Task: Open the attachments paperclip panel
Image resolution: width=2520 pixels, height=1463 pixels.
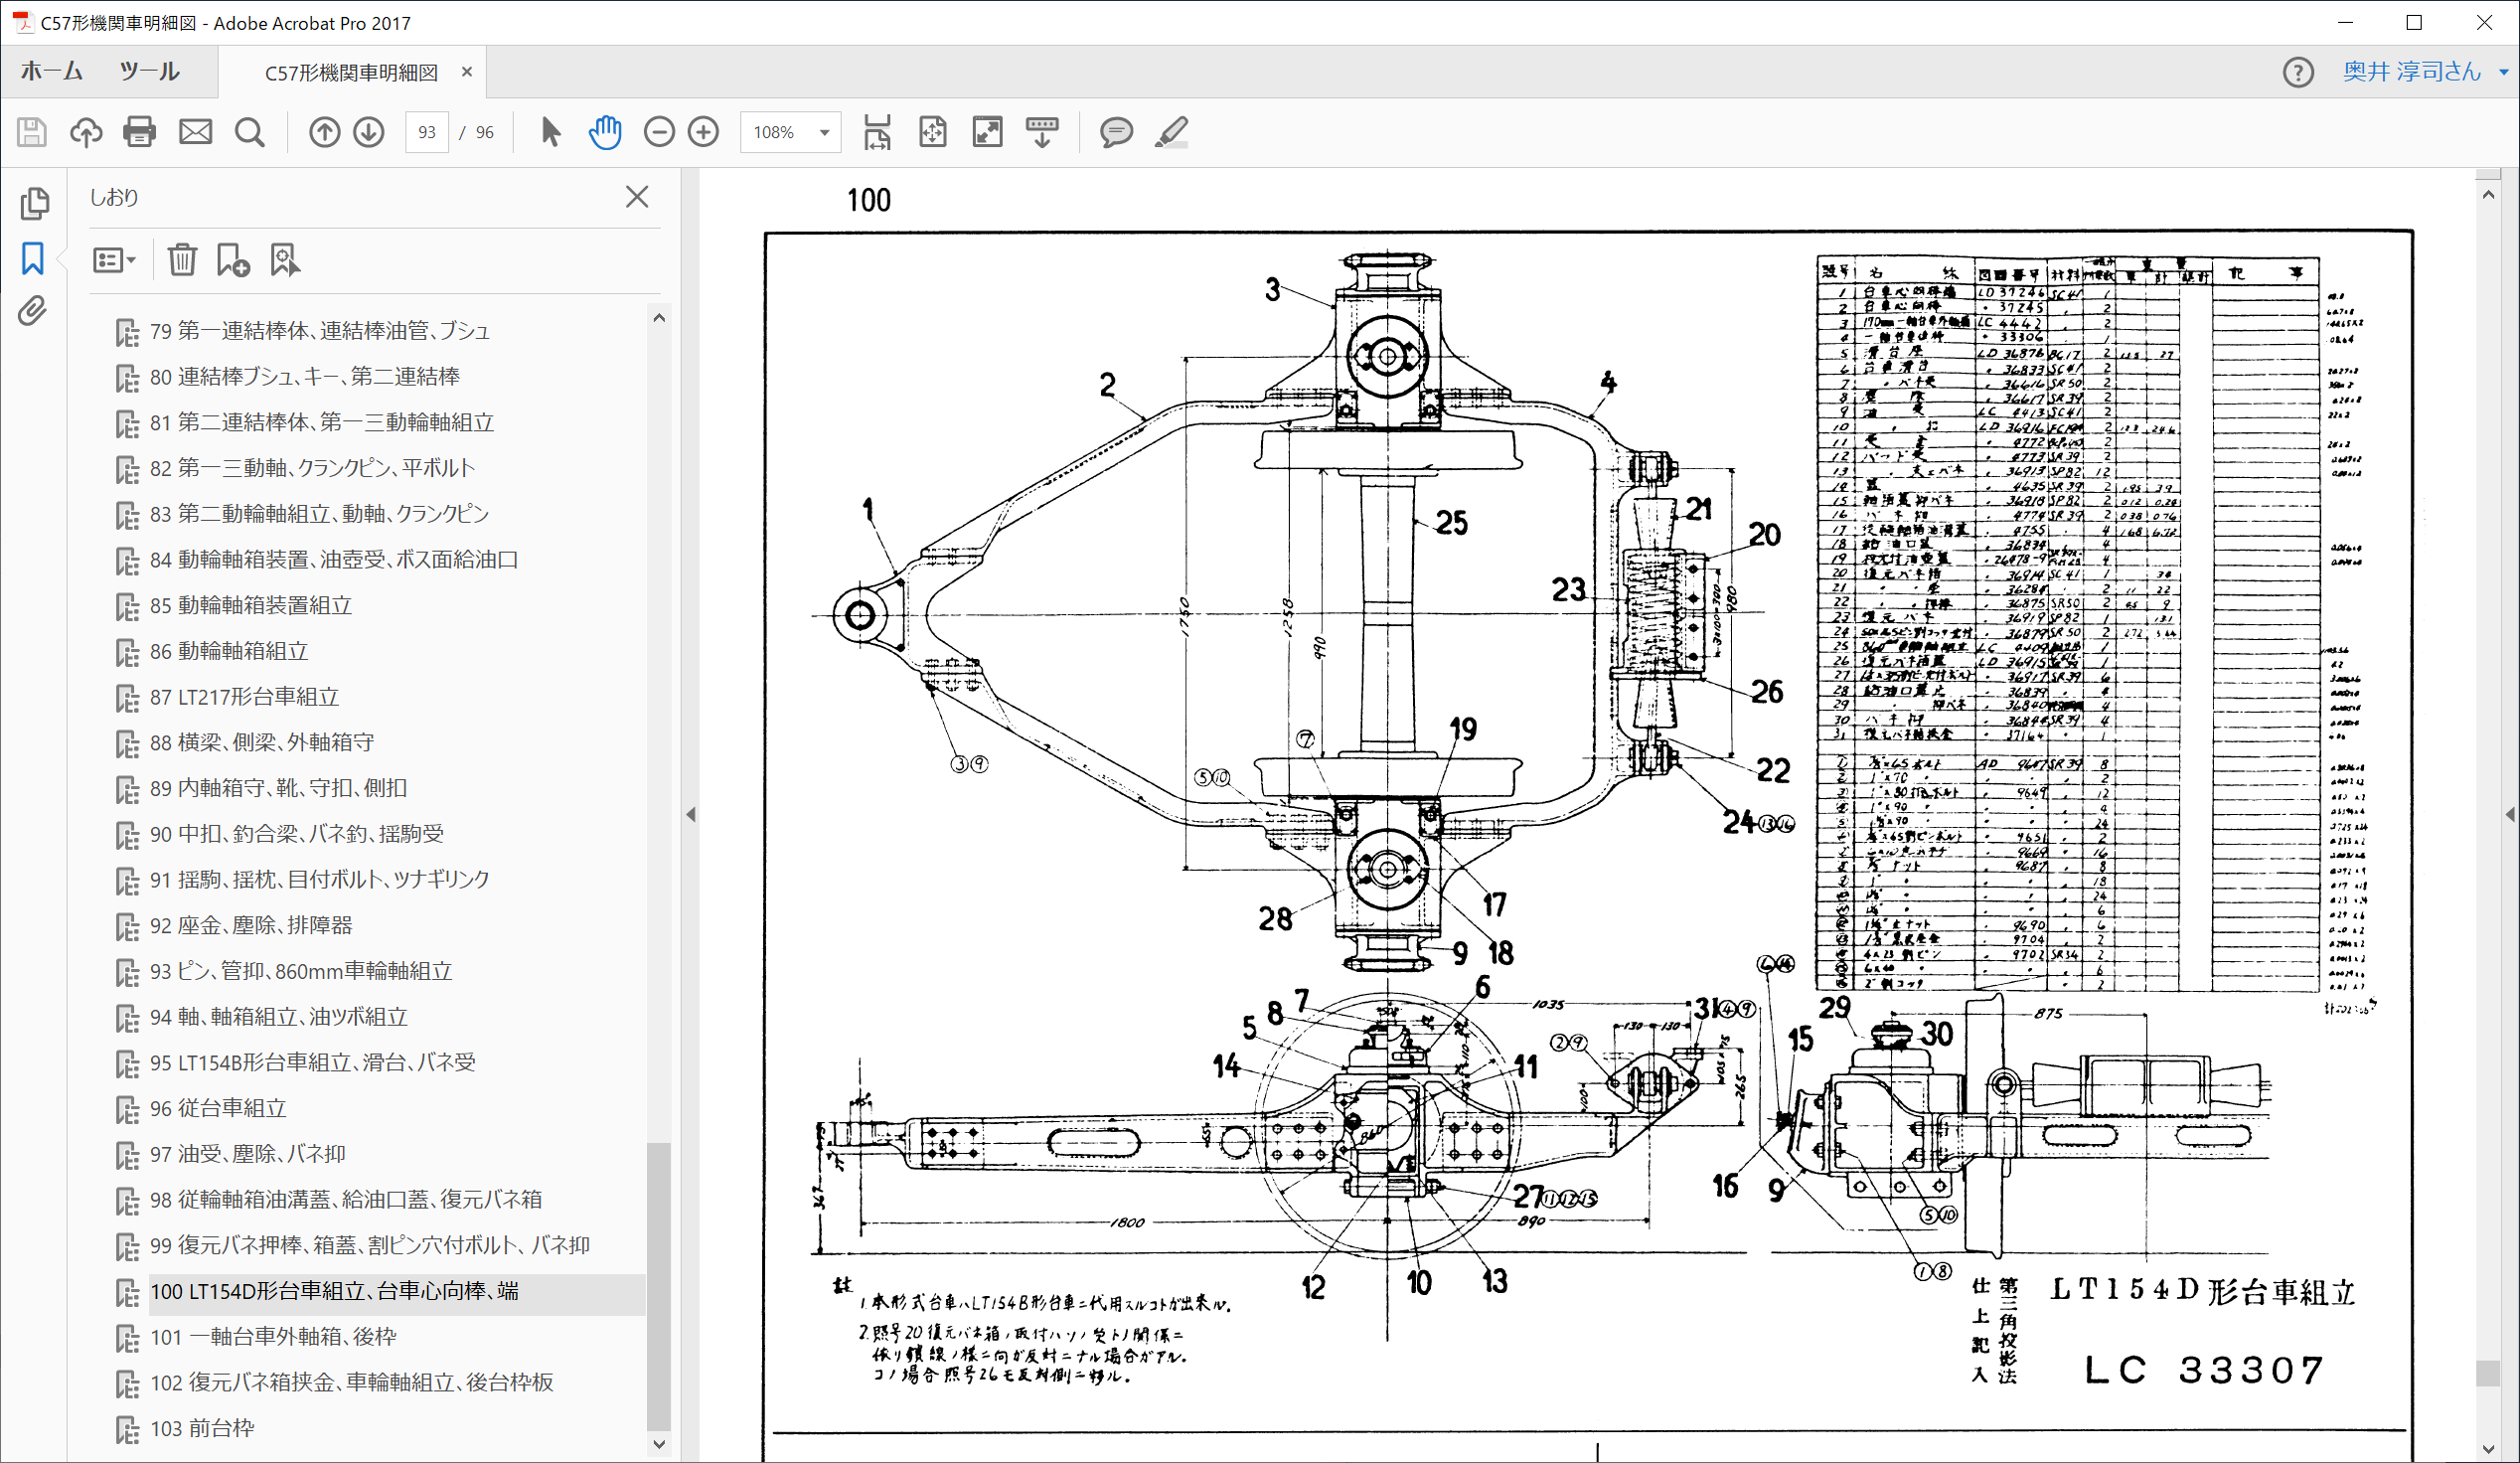Action: pos(33,311)
